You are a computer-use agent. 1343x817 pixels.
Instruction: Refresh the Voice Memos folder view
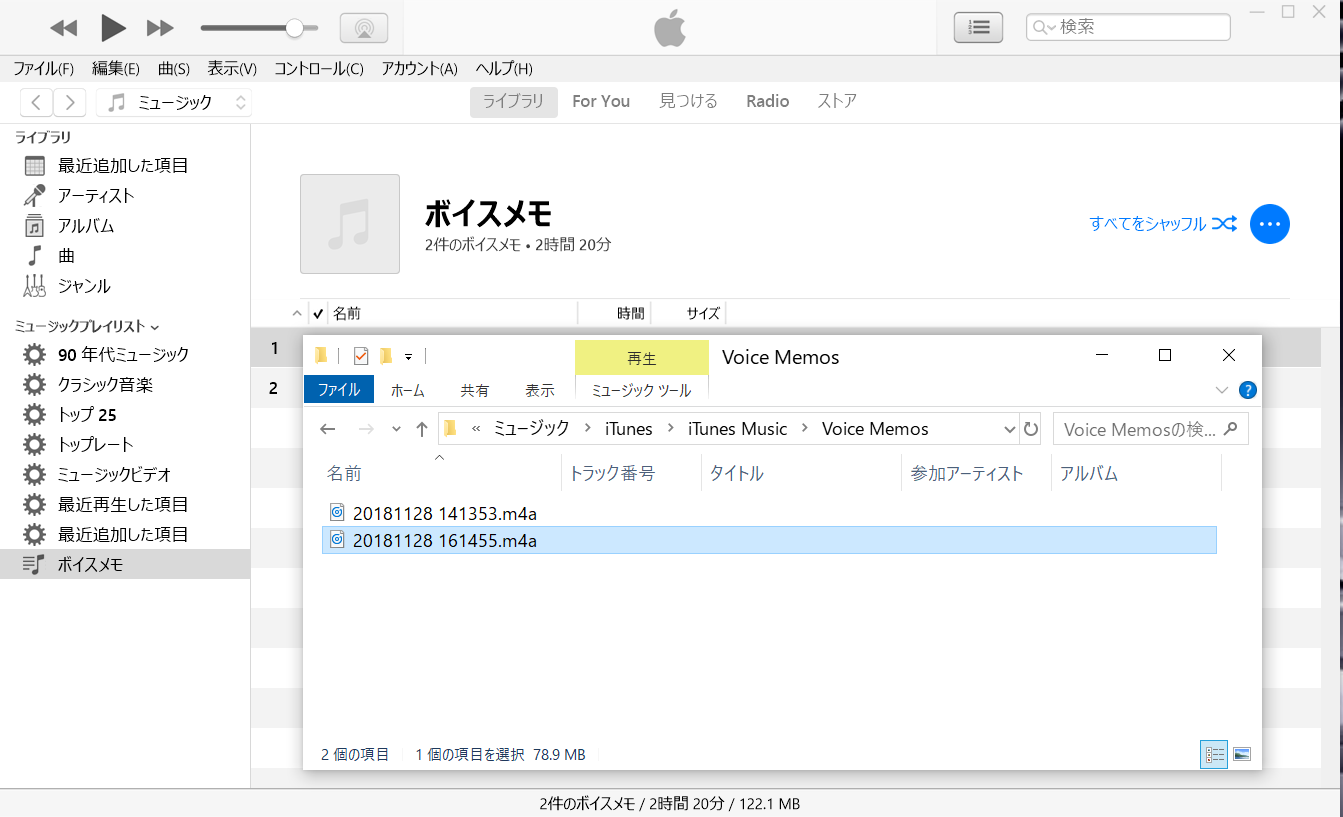pyautogui.click(x=1031, y=429)
